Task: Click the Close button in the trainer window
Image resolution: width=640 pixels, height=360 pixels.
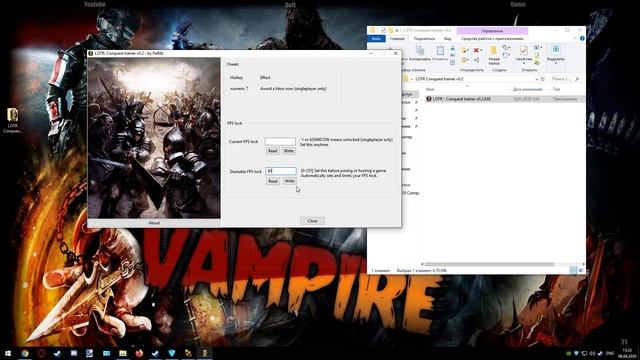Action: pyautogui.click(x=313, y=221)
